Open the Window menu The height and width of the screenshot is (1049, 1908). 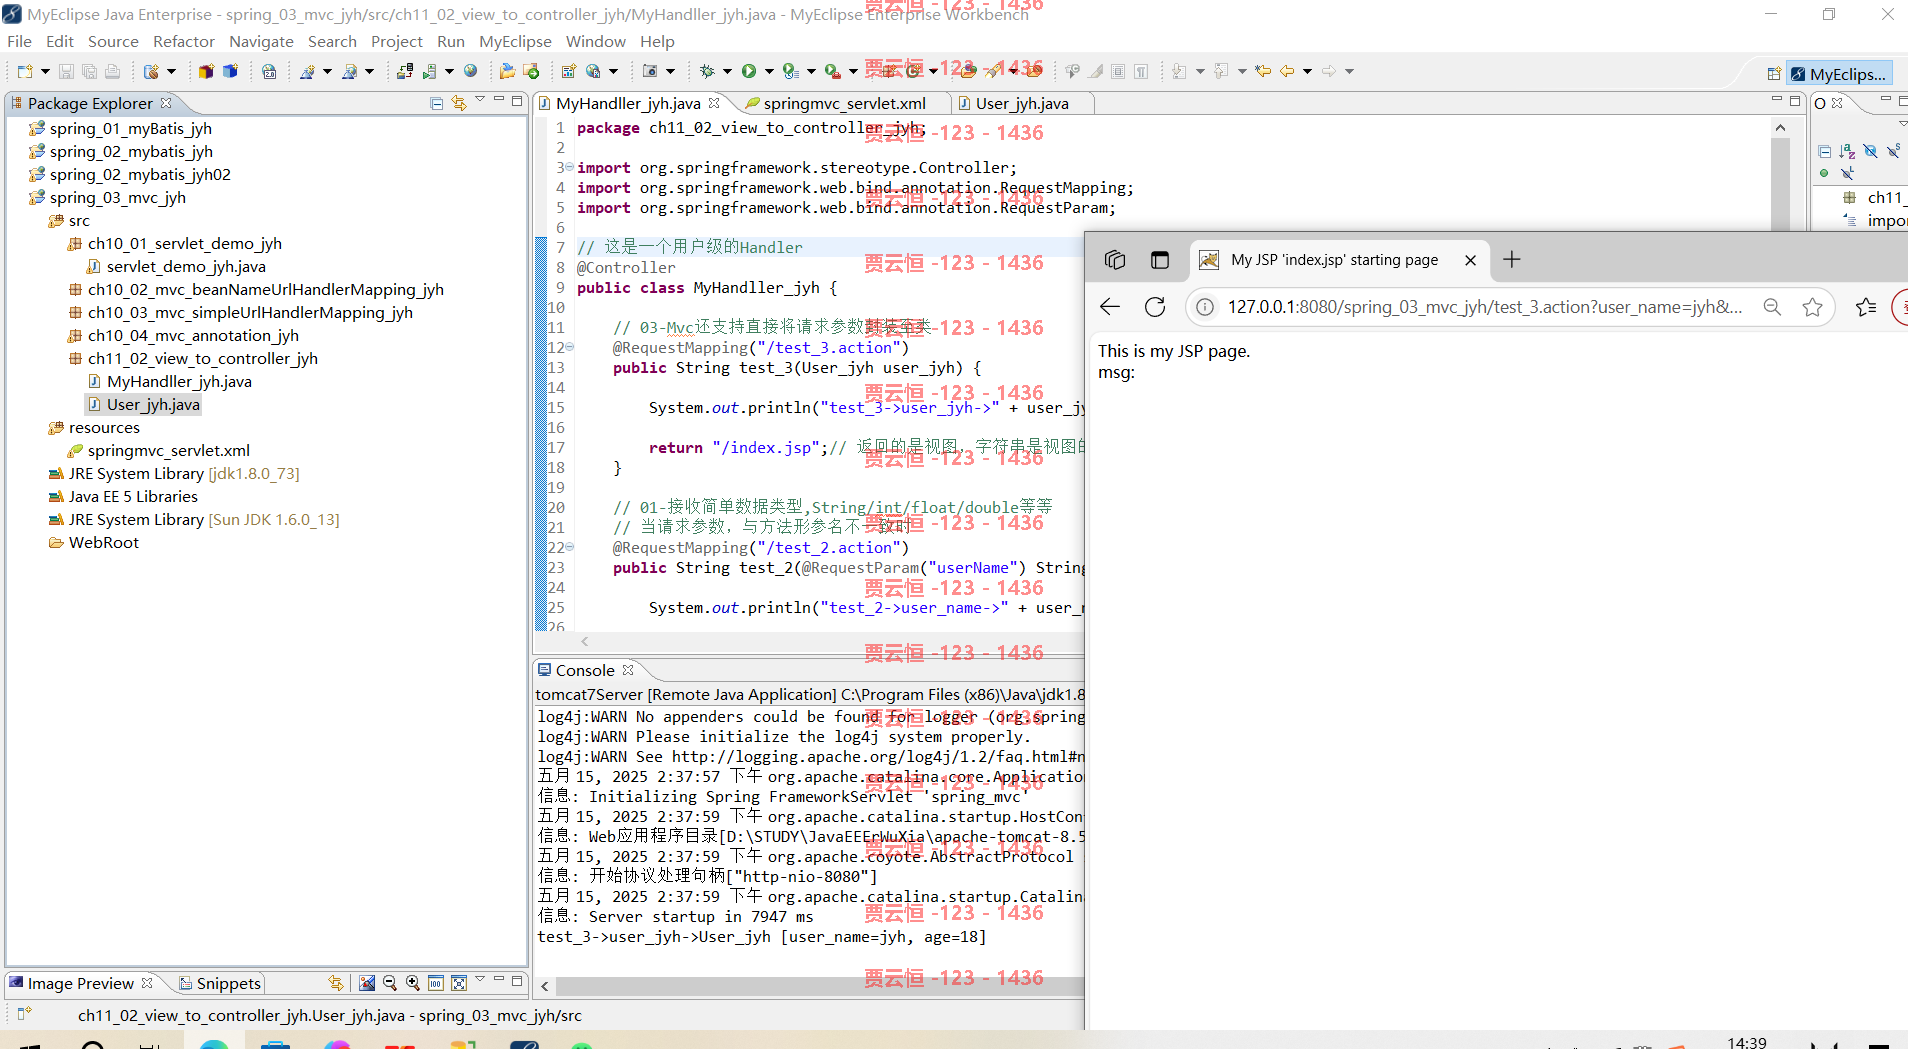pyautogui.click(x=595, y=41)
